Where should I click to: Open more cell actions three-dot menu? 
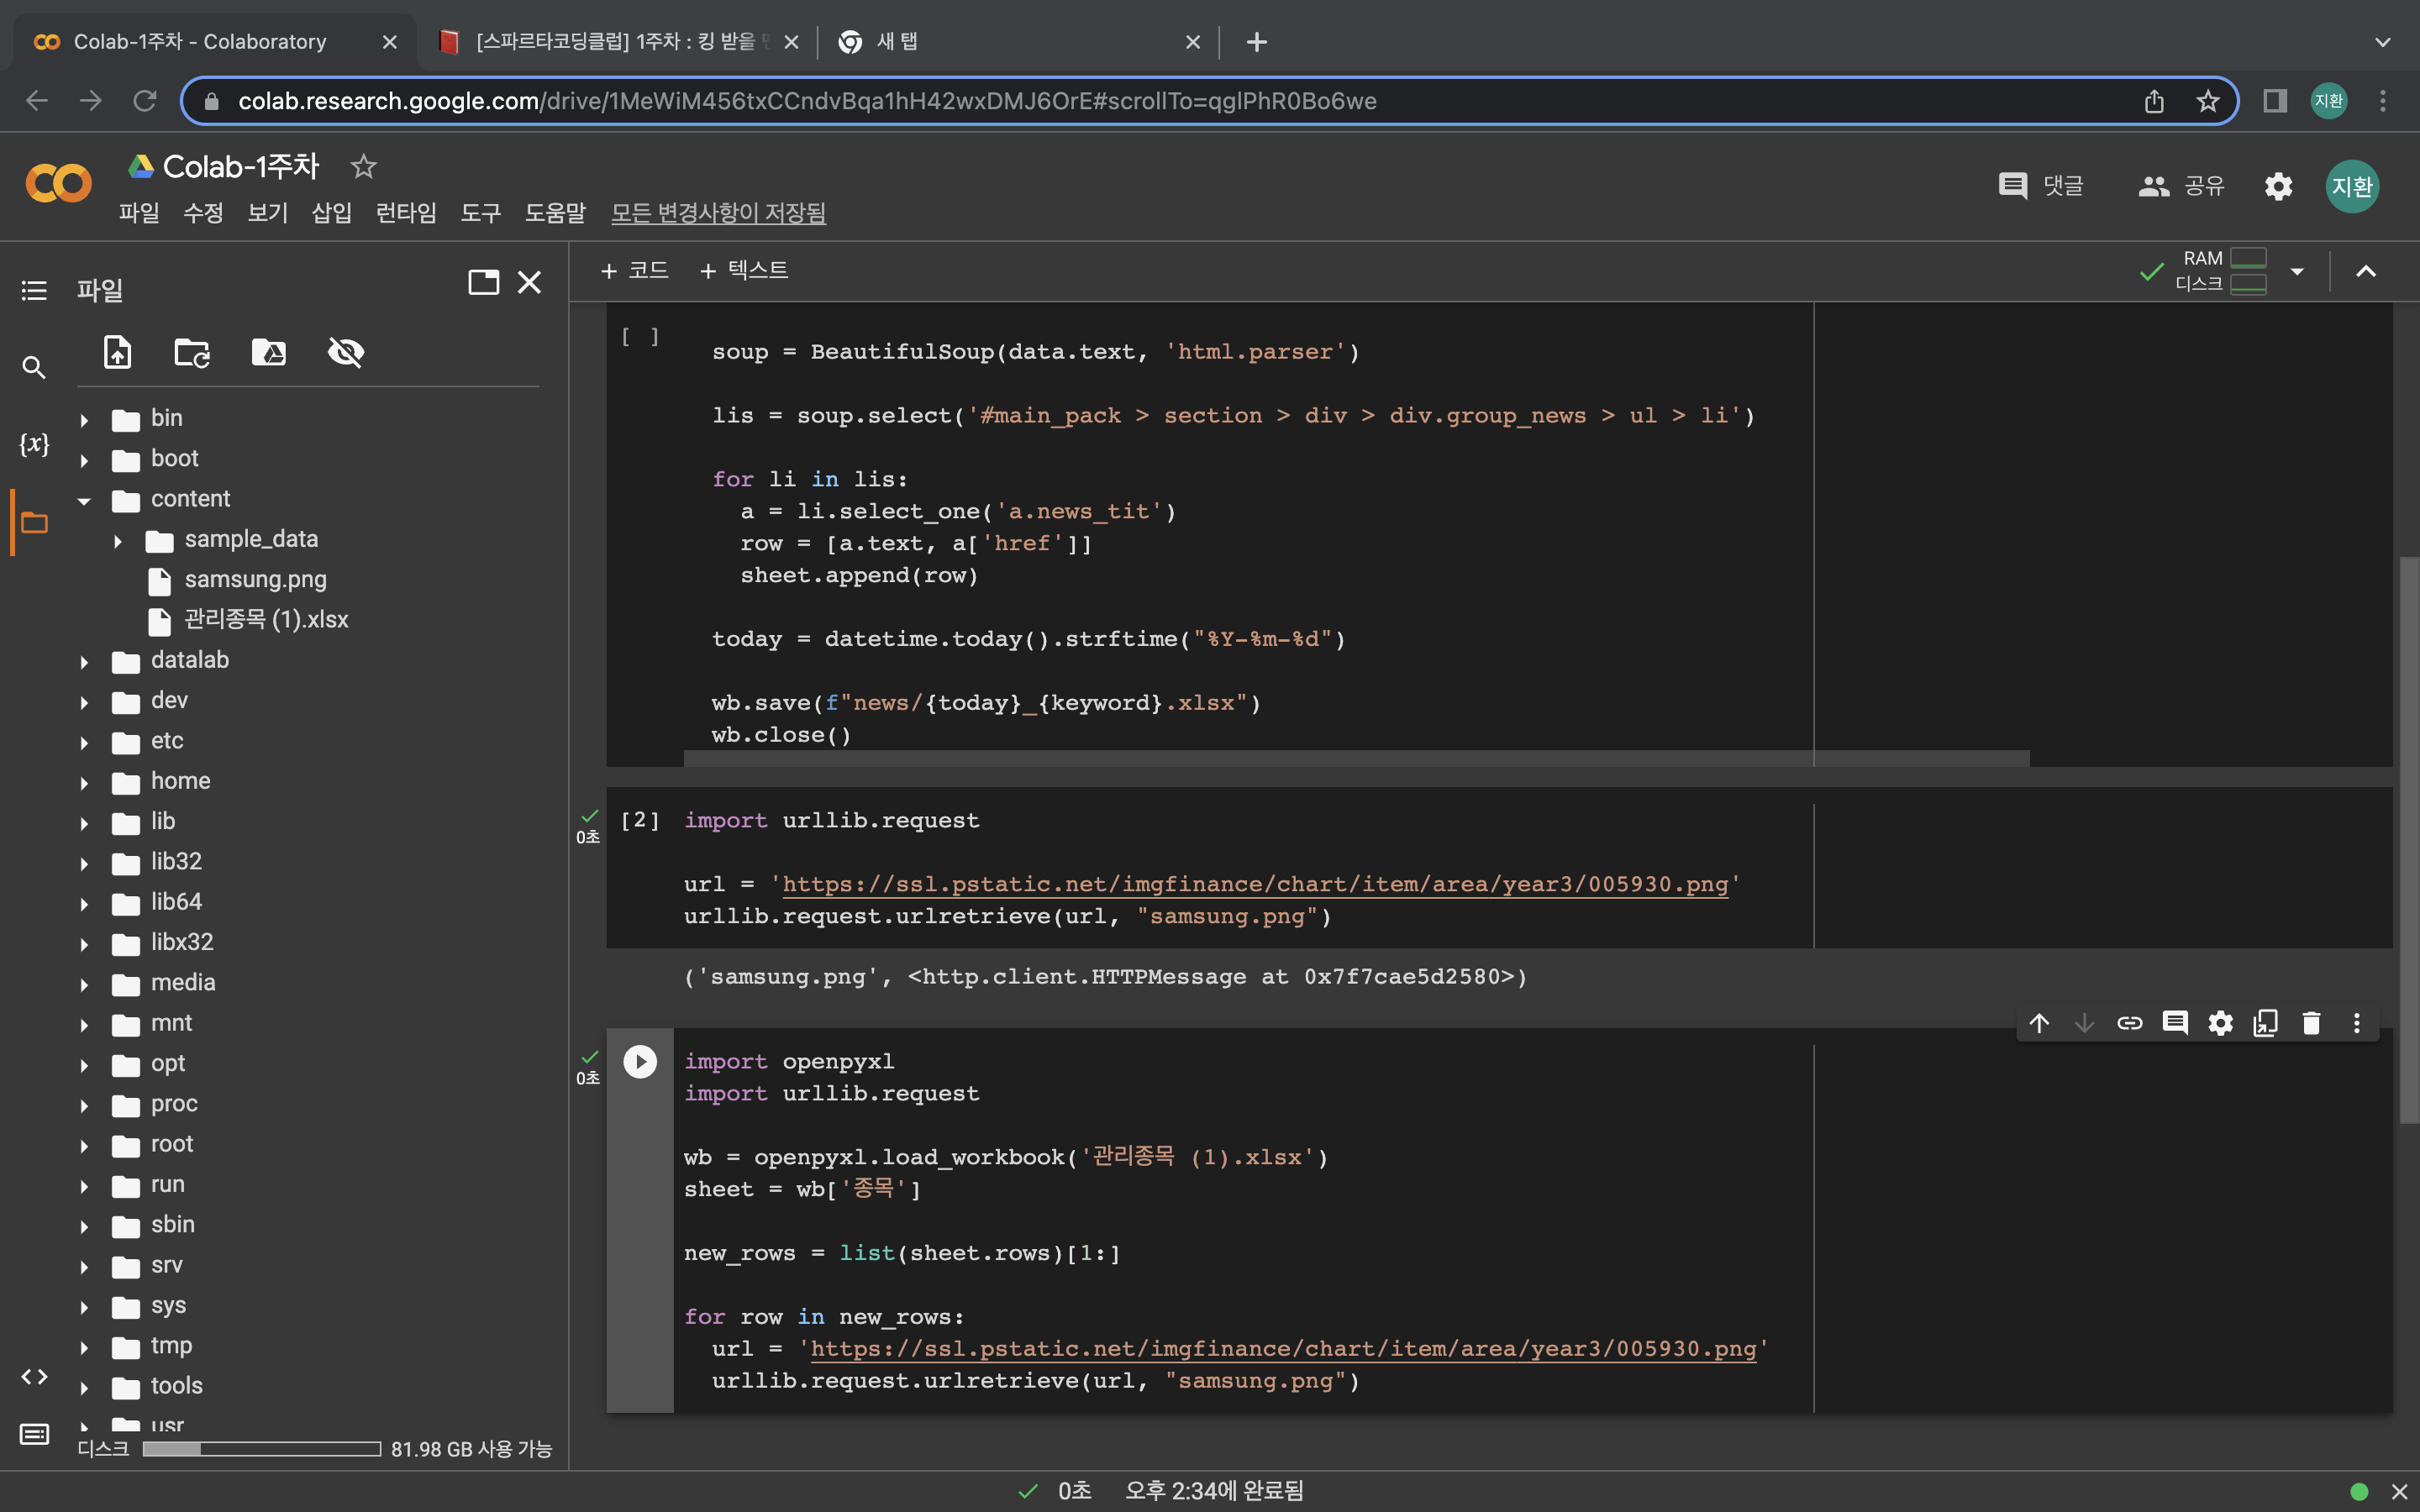coord(2357,1023)
